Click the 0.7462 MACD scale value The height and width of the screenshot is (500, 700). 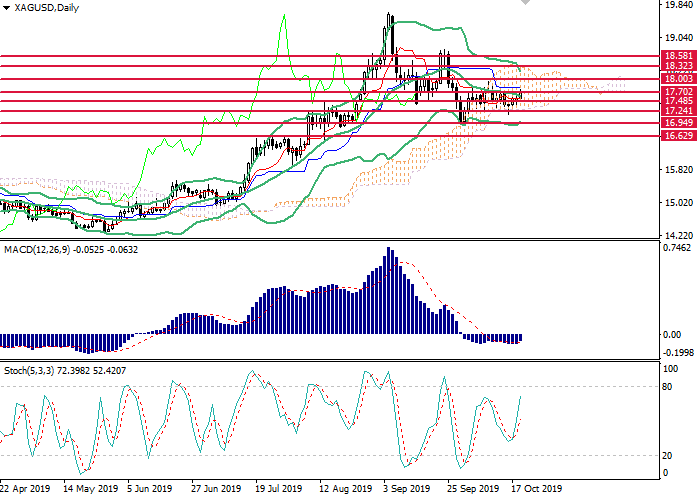pos(677,247)
